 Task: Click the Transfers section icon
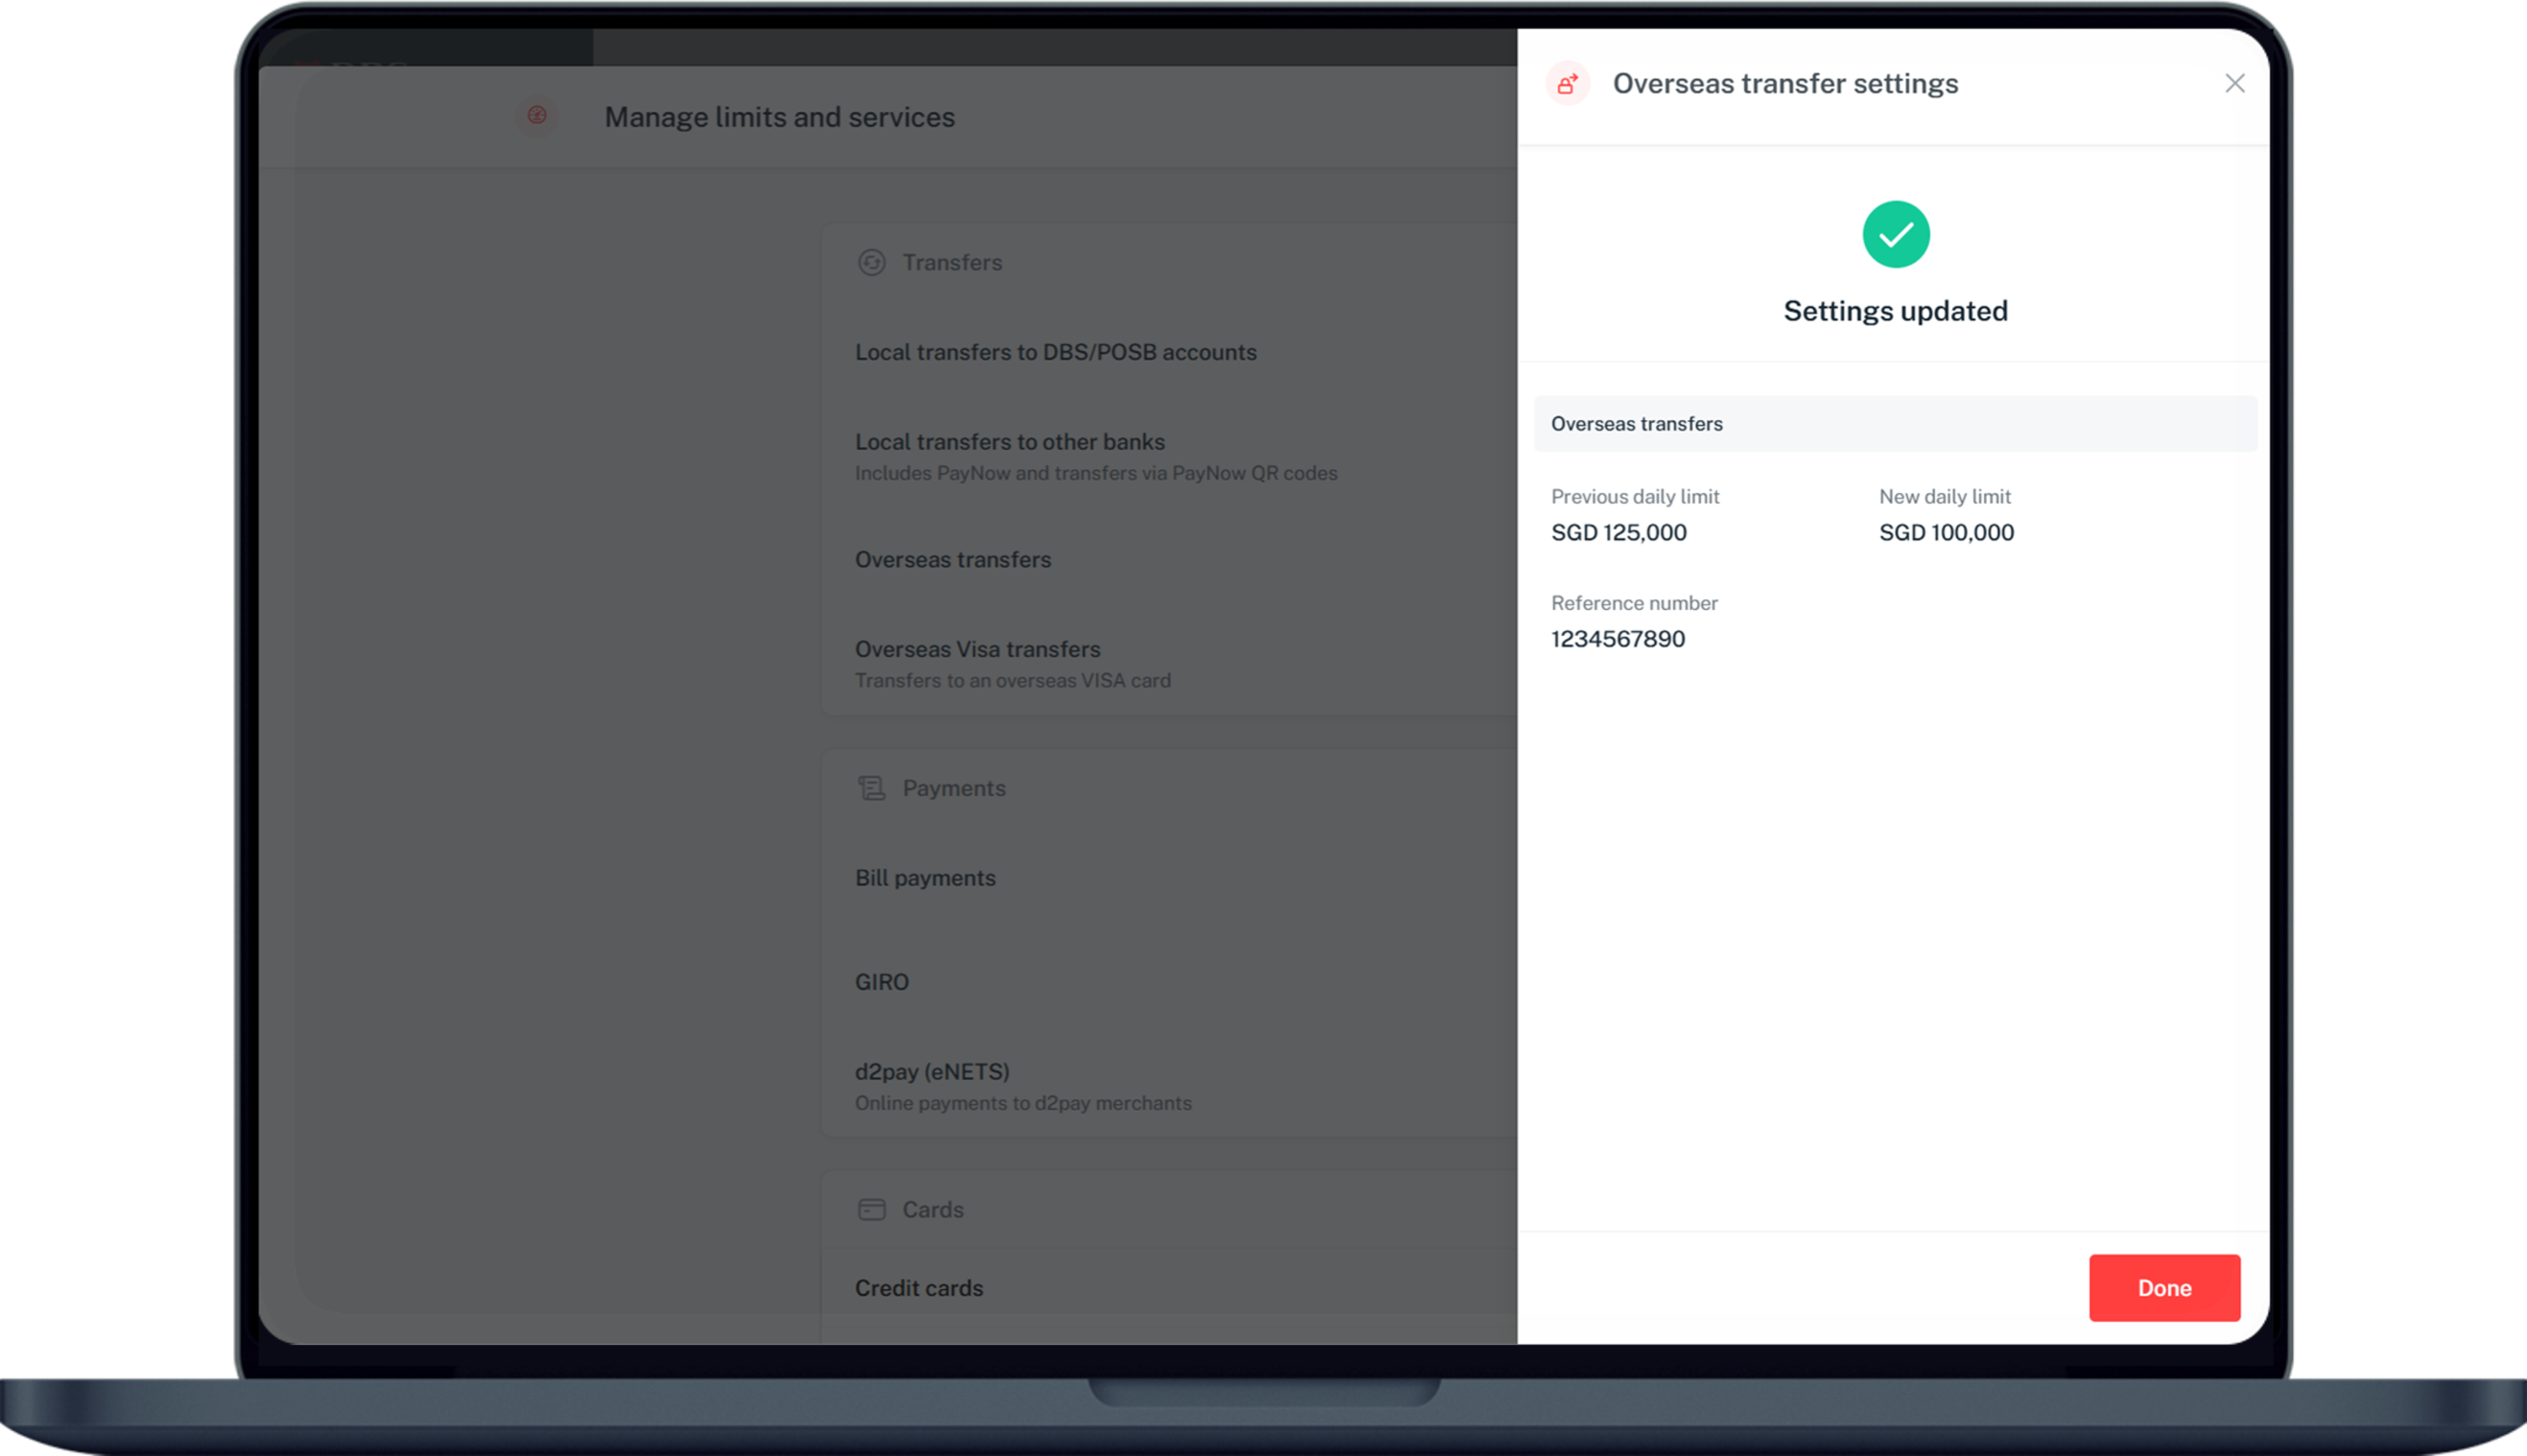coord(871,263)
